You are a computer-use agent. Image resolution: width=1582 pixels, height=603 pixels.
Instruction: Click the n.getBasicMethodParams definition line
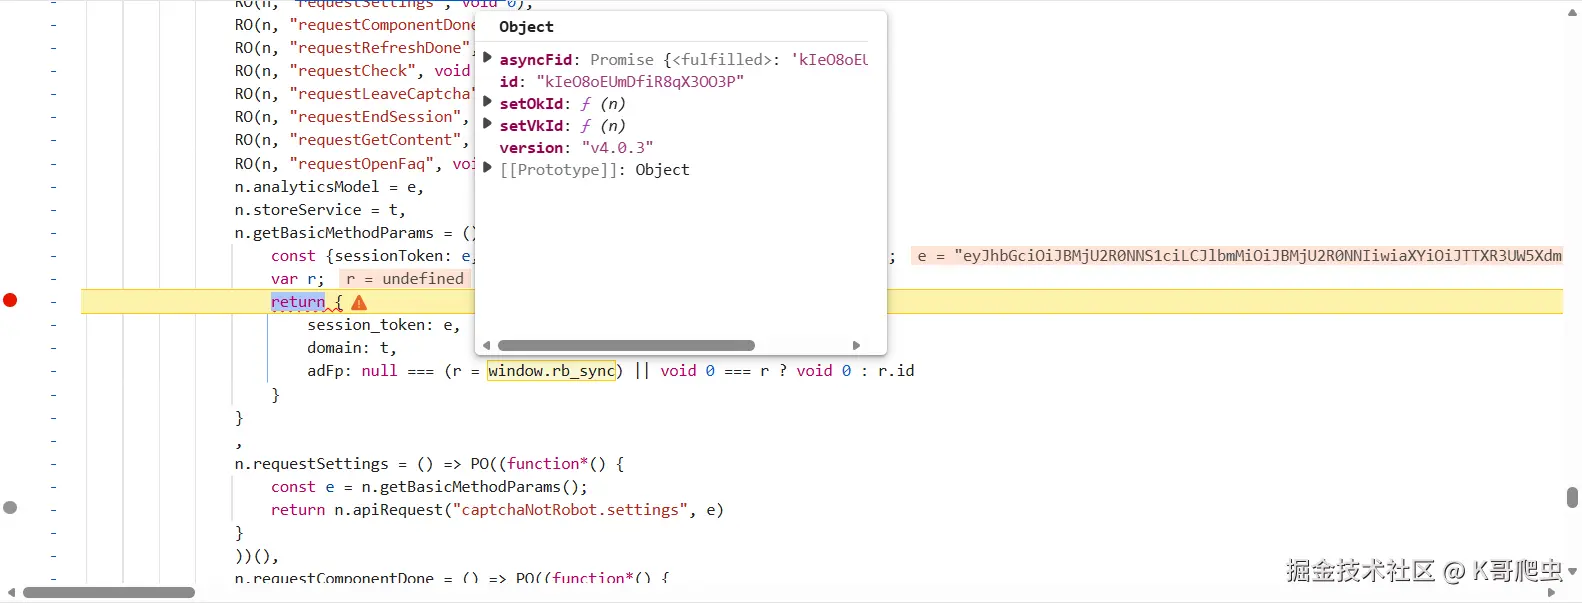tap(354, 233)
